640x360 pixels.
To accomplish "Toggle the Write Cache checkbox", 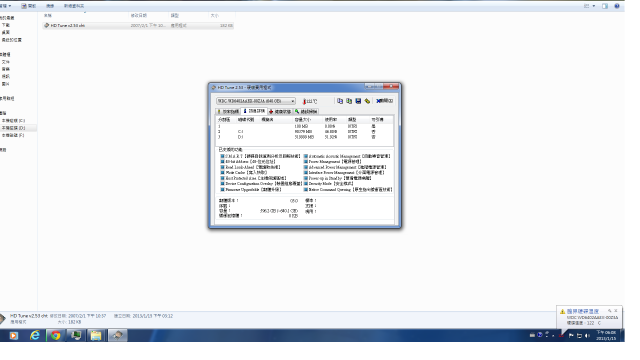I will coord(222,173).
